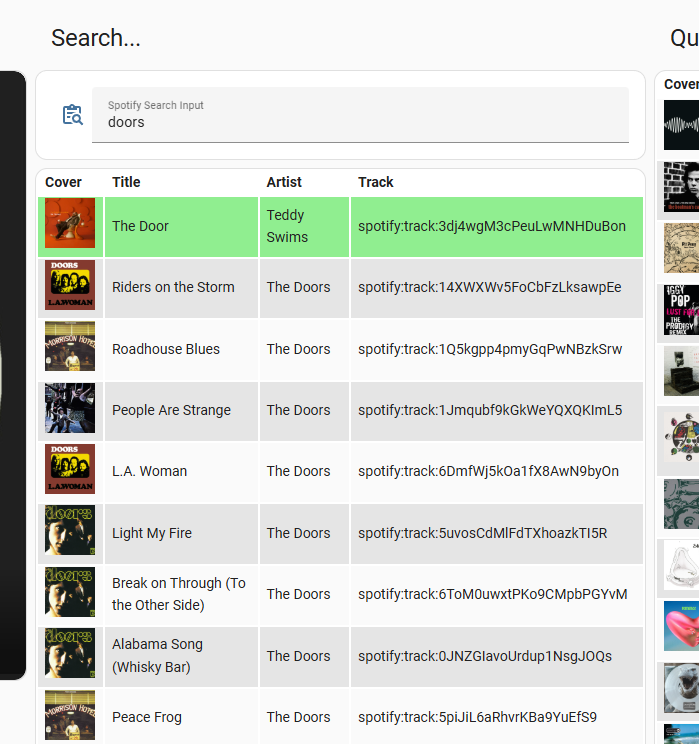The height and width of the screenshot is (744, 699).
Task: Select the L.A. Woman track cover image
Action: (x=70, y=469)
